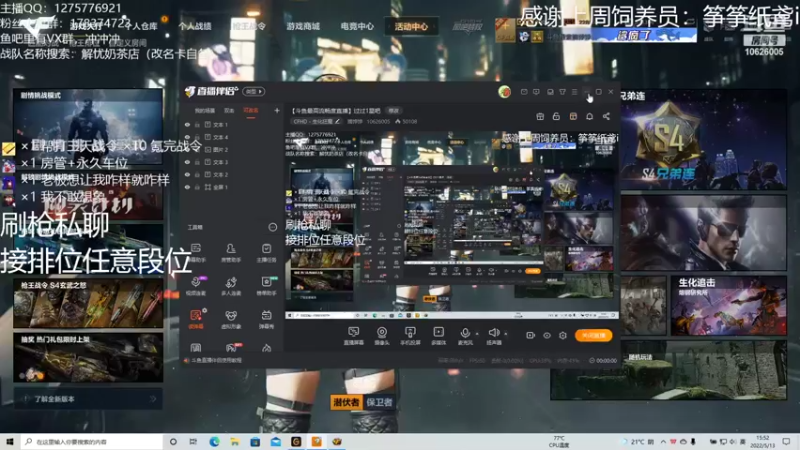Launch Microsoft Edge from the taskbar
This screenshot has width=800, height=450.
(x=214, y=442)
